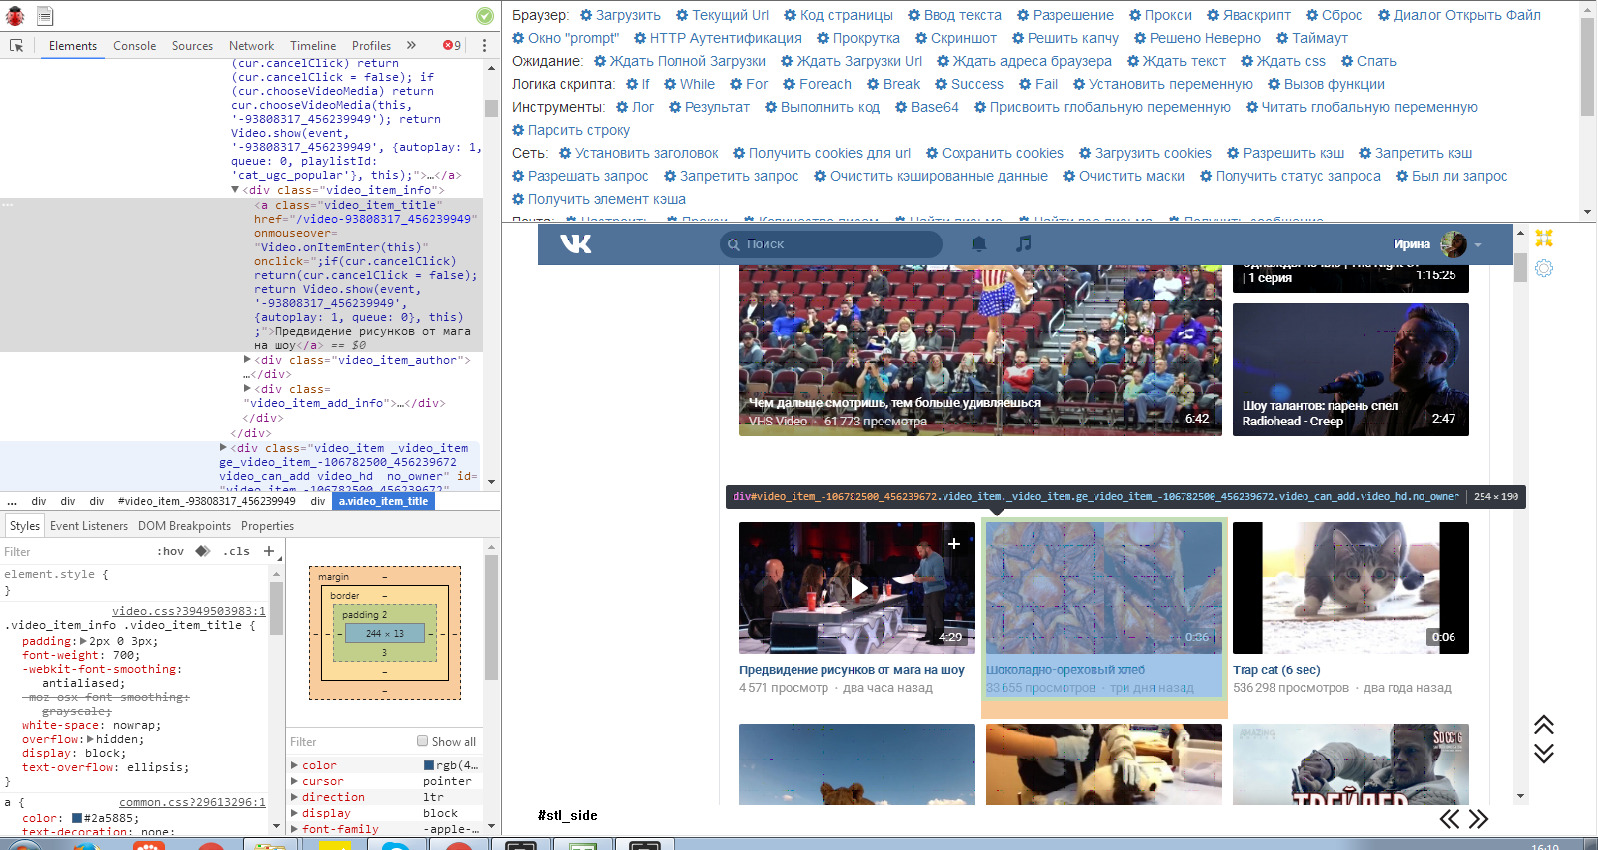The width and height of the screenshot is (1598, 850).
Task: Open the Sources tab
Action: pos(192,46)
